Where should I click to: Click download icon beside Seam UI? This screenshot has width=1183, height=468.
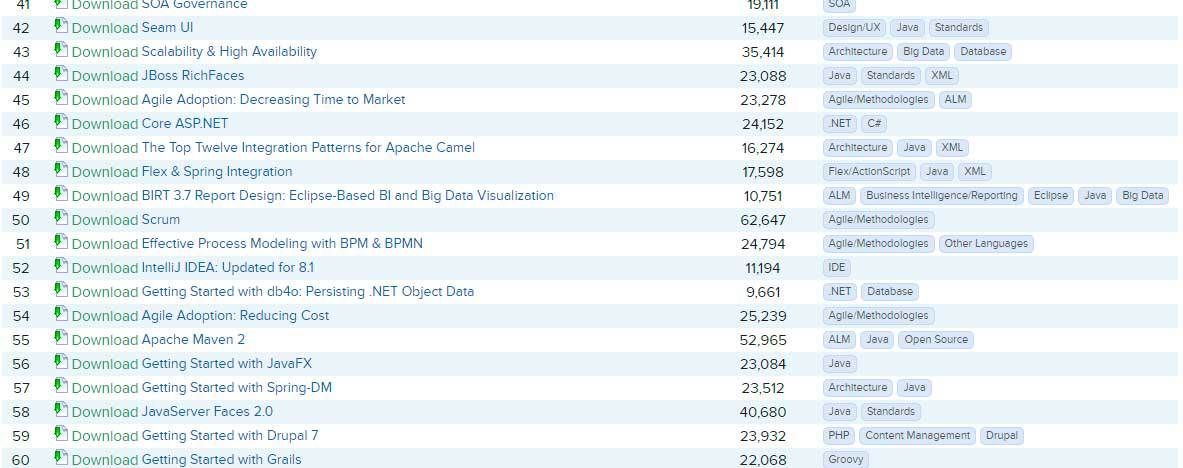tap(61, 26)
